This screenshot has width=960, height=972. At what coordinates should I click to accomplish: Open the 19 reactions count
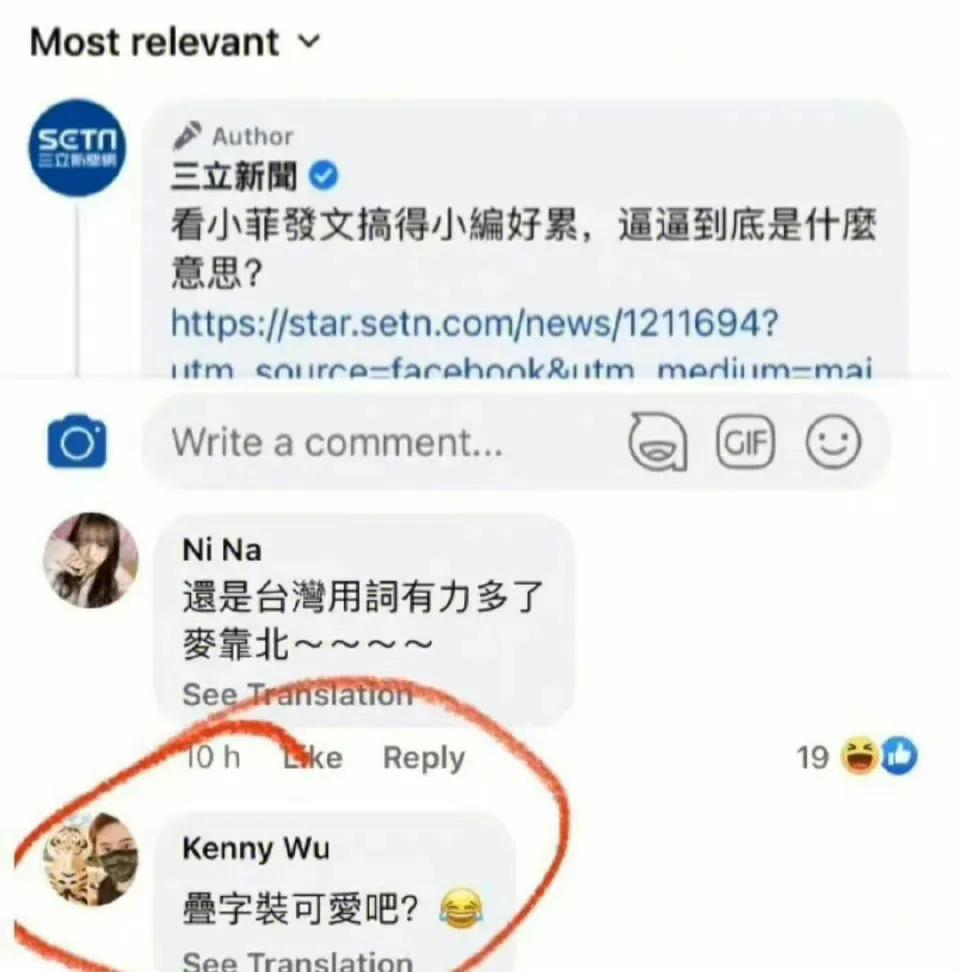pyautogui.click(x=812, y=758)
